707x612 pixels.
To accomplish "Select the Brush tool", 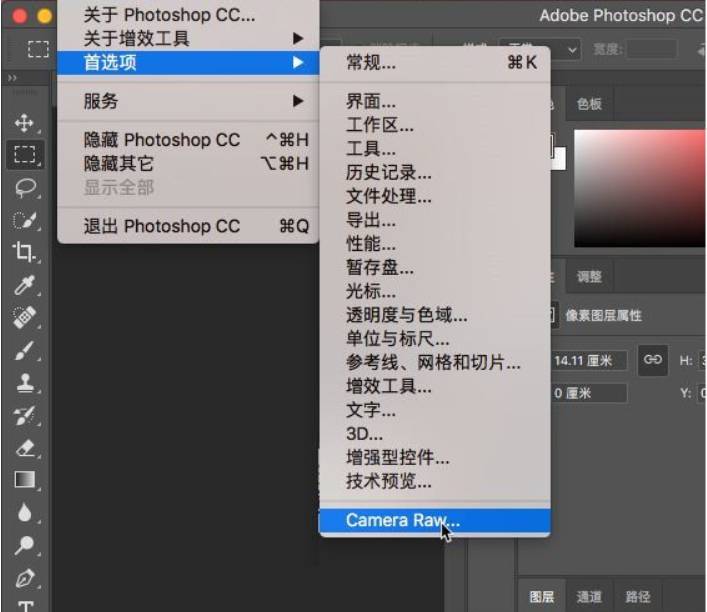I will pos(25,350).
